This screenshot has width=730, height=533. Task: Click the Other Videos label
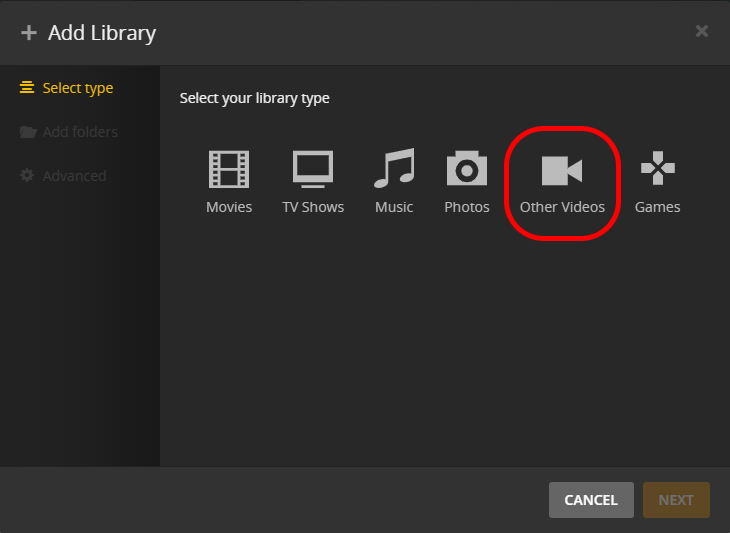562,207
